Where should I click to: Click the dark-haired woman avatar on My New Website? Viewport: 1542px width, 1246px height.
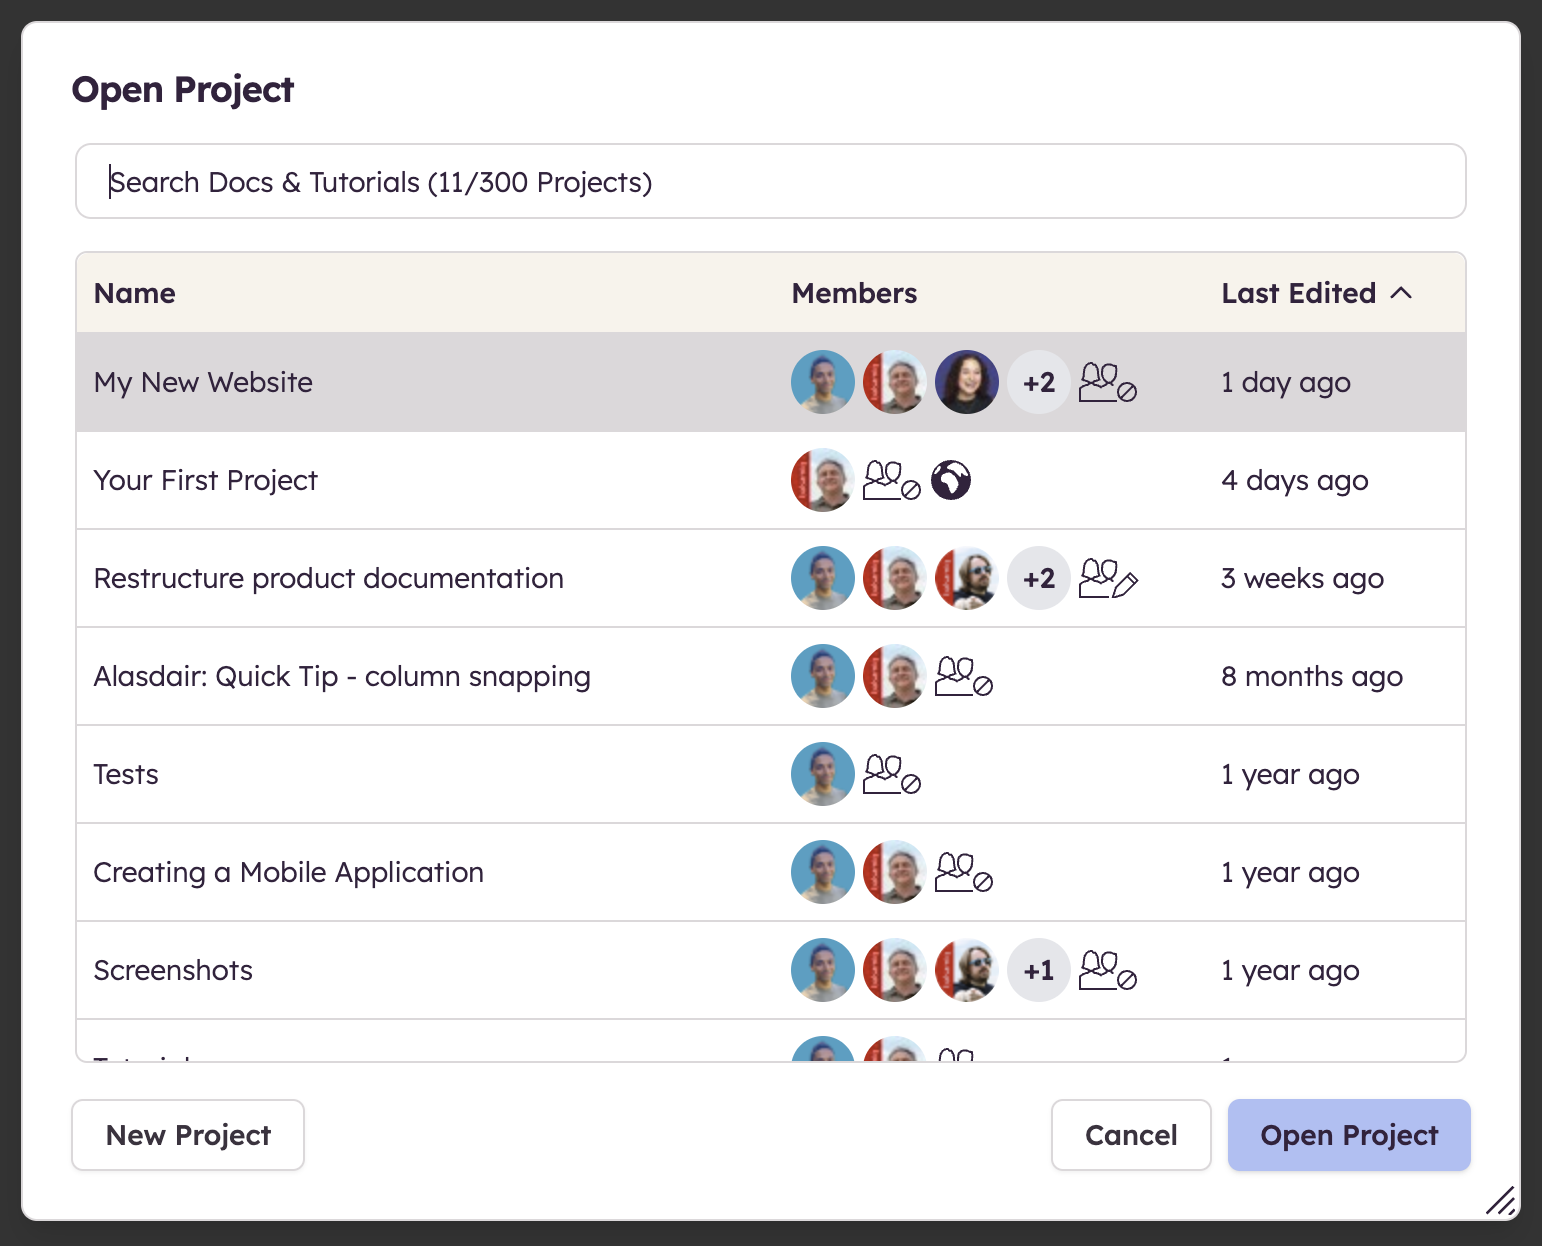[967, 383]
